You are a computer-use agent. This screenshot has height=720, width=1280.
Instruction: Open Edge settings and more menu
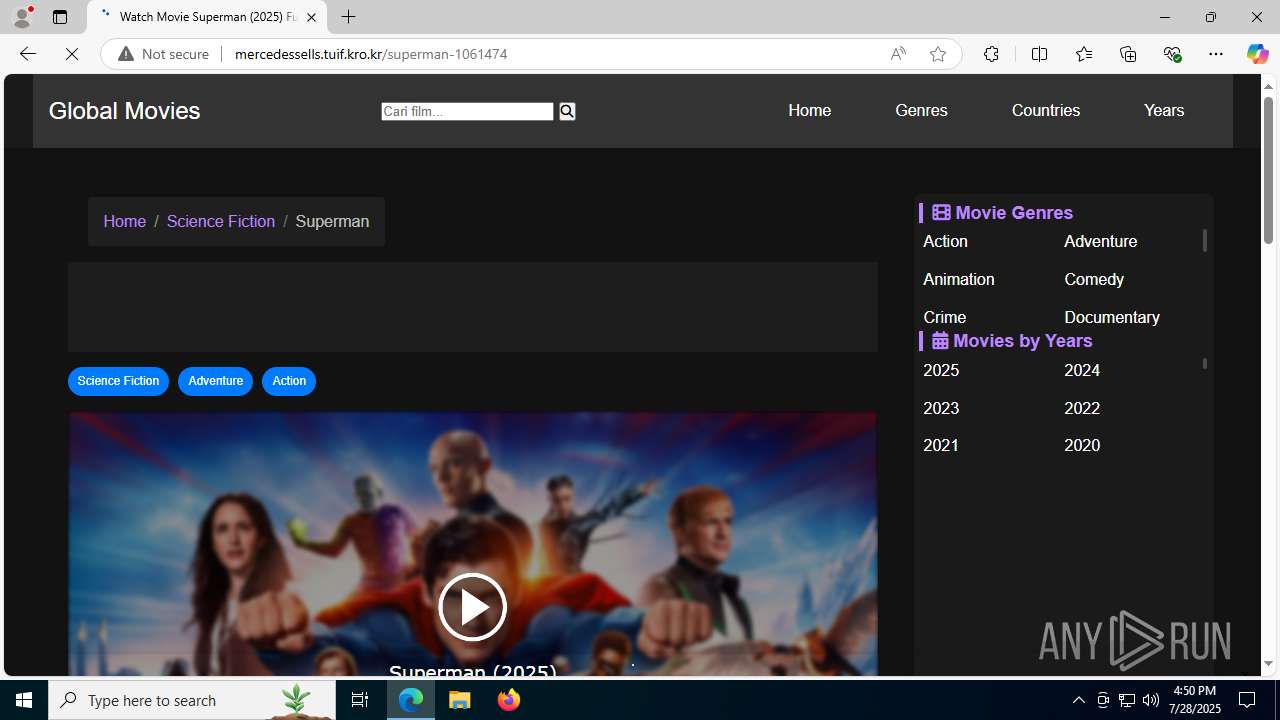coord(1215,54)
